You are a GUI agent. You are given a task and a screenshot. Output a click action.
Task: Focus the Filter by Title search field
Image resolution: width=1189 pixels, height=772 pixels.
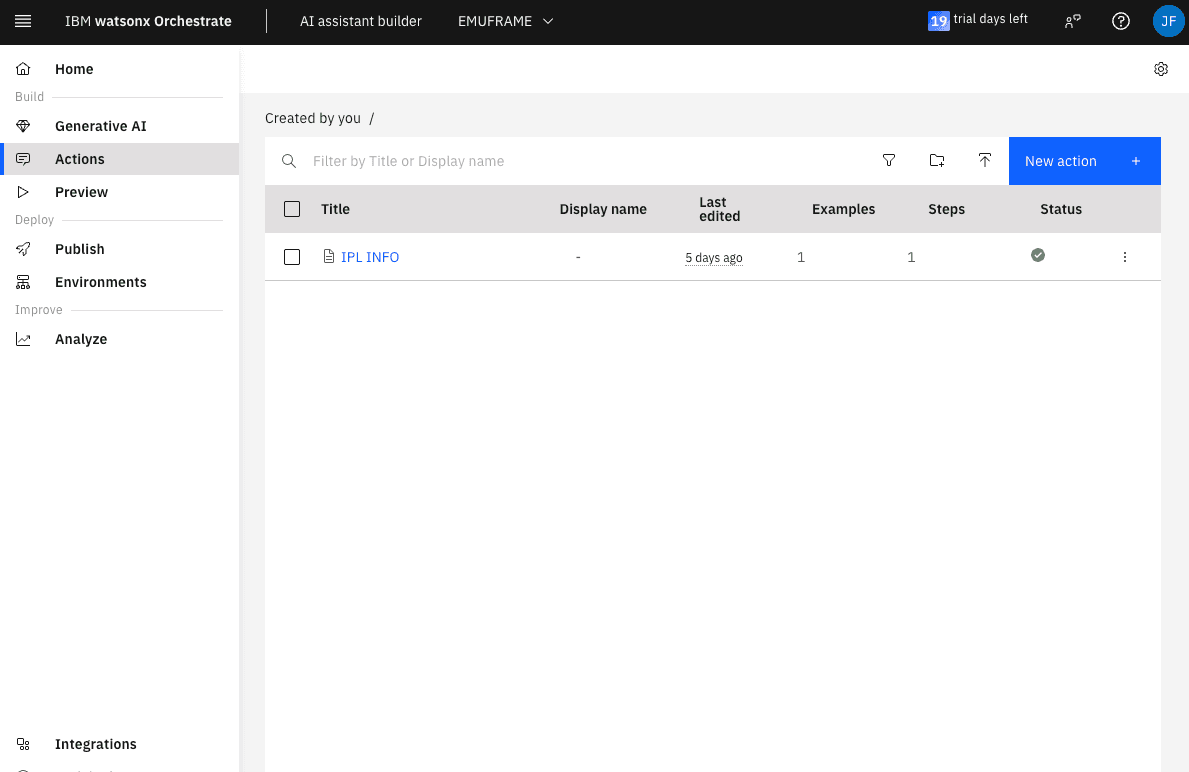pos(580,161)
